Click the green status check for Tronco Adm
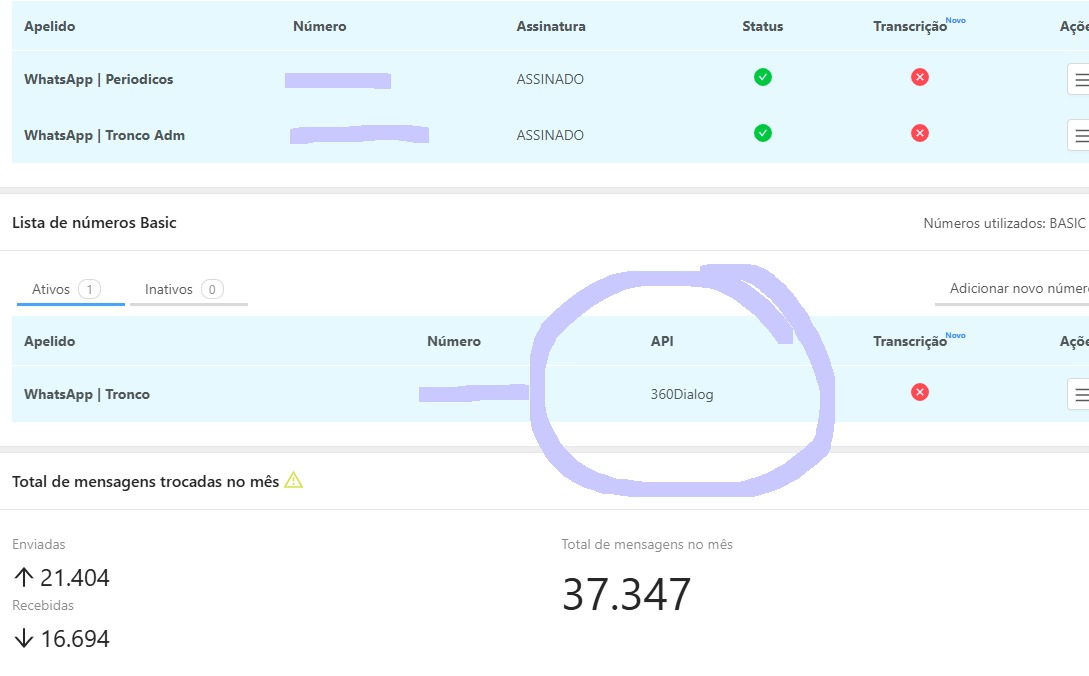 click(763, 133)
